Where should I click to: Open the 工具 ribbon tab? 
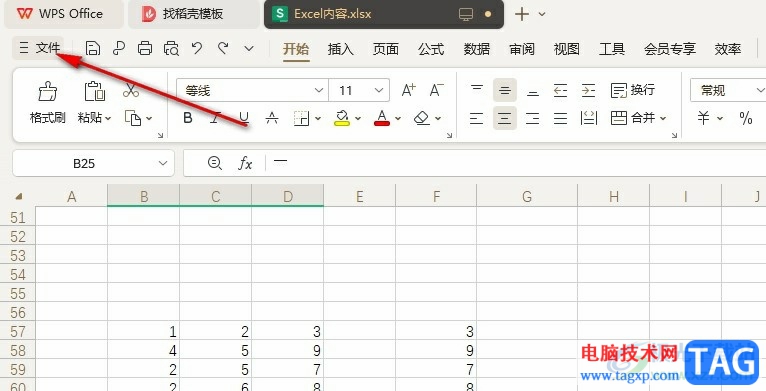tap(612, 49)
